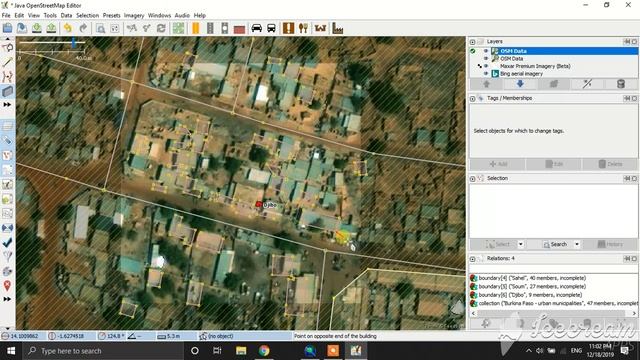Toggle Maxar Premium Imagery visibility eye
Screen dimensions: 640x360
tap(486, 66)
